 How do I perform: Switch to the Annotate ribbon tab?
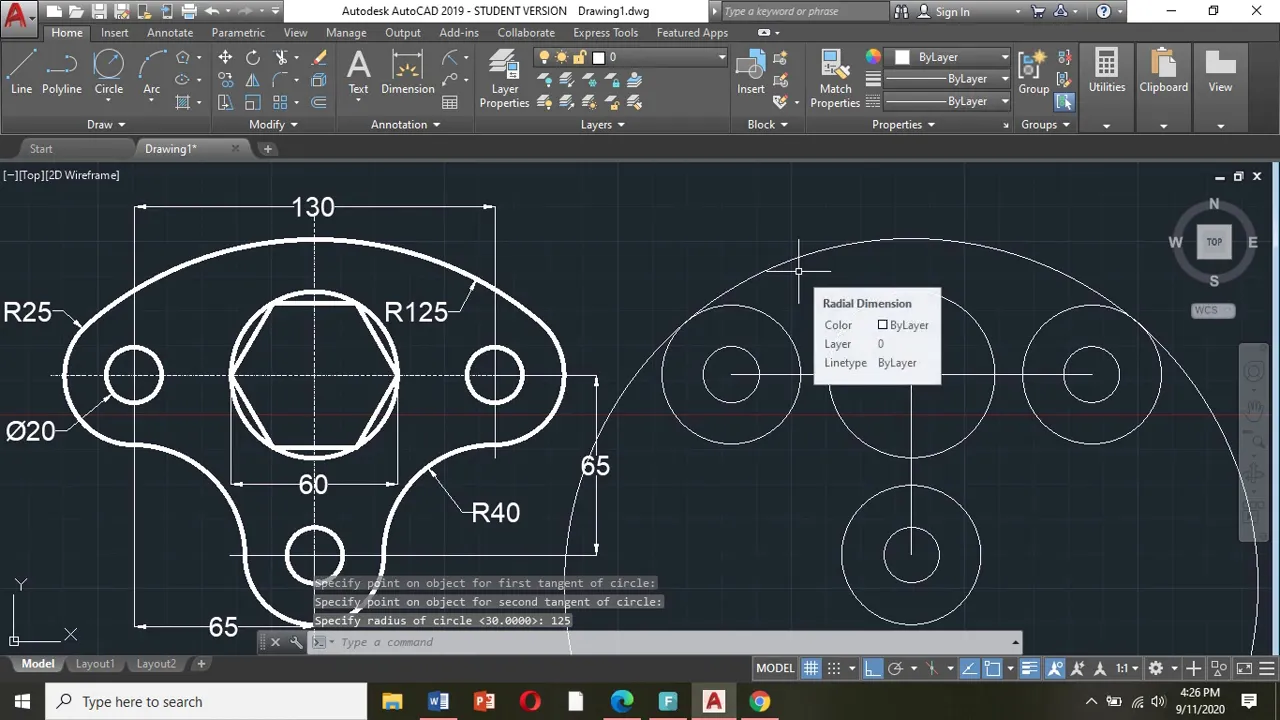point(170,33)
